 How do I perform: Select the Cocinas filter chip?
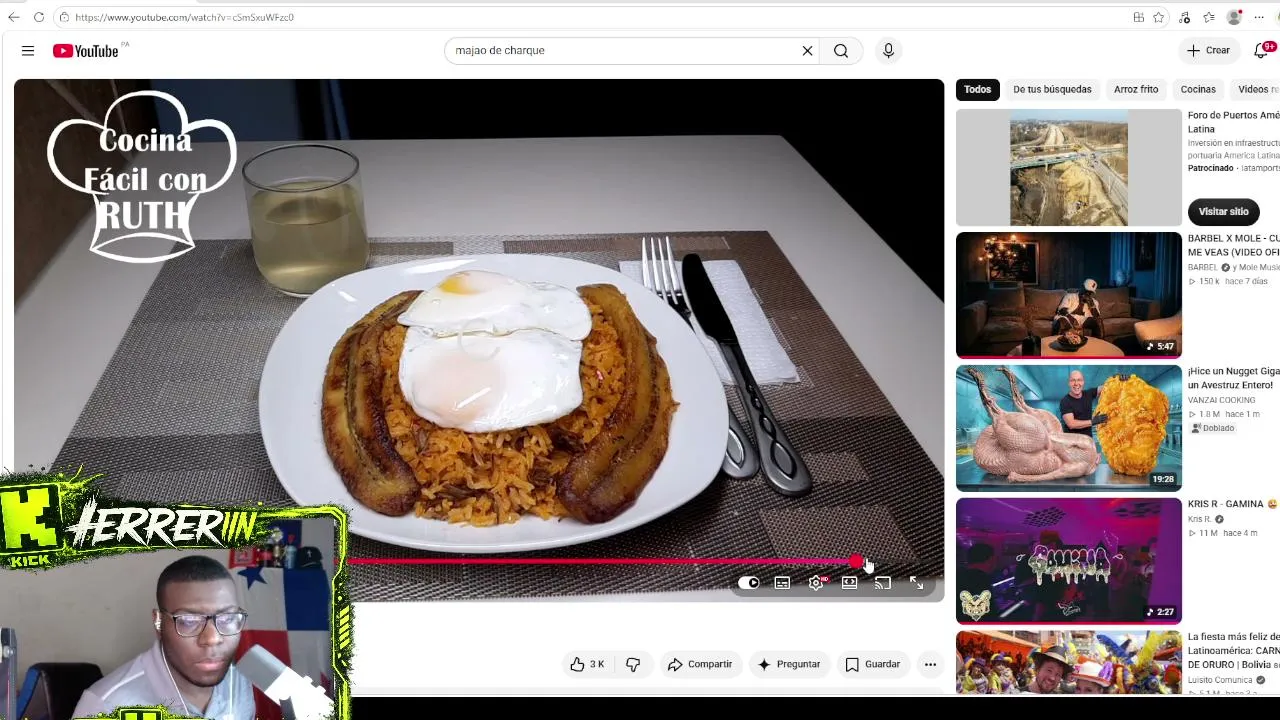pyautogui.click(x=1198, y=89)
